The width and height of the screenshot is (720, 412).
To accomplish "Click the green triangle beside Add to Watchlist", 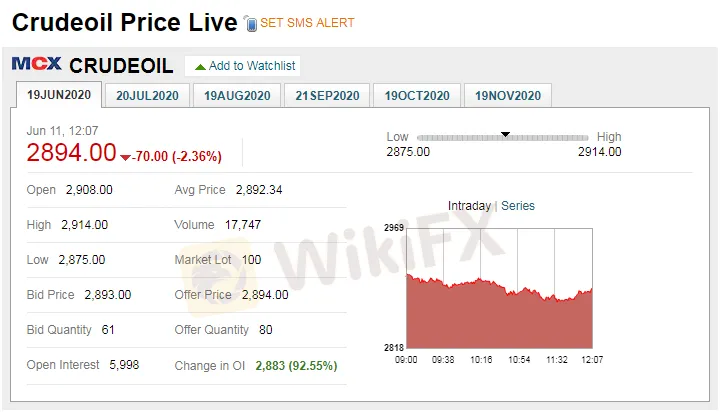I will click(200, 66).
